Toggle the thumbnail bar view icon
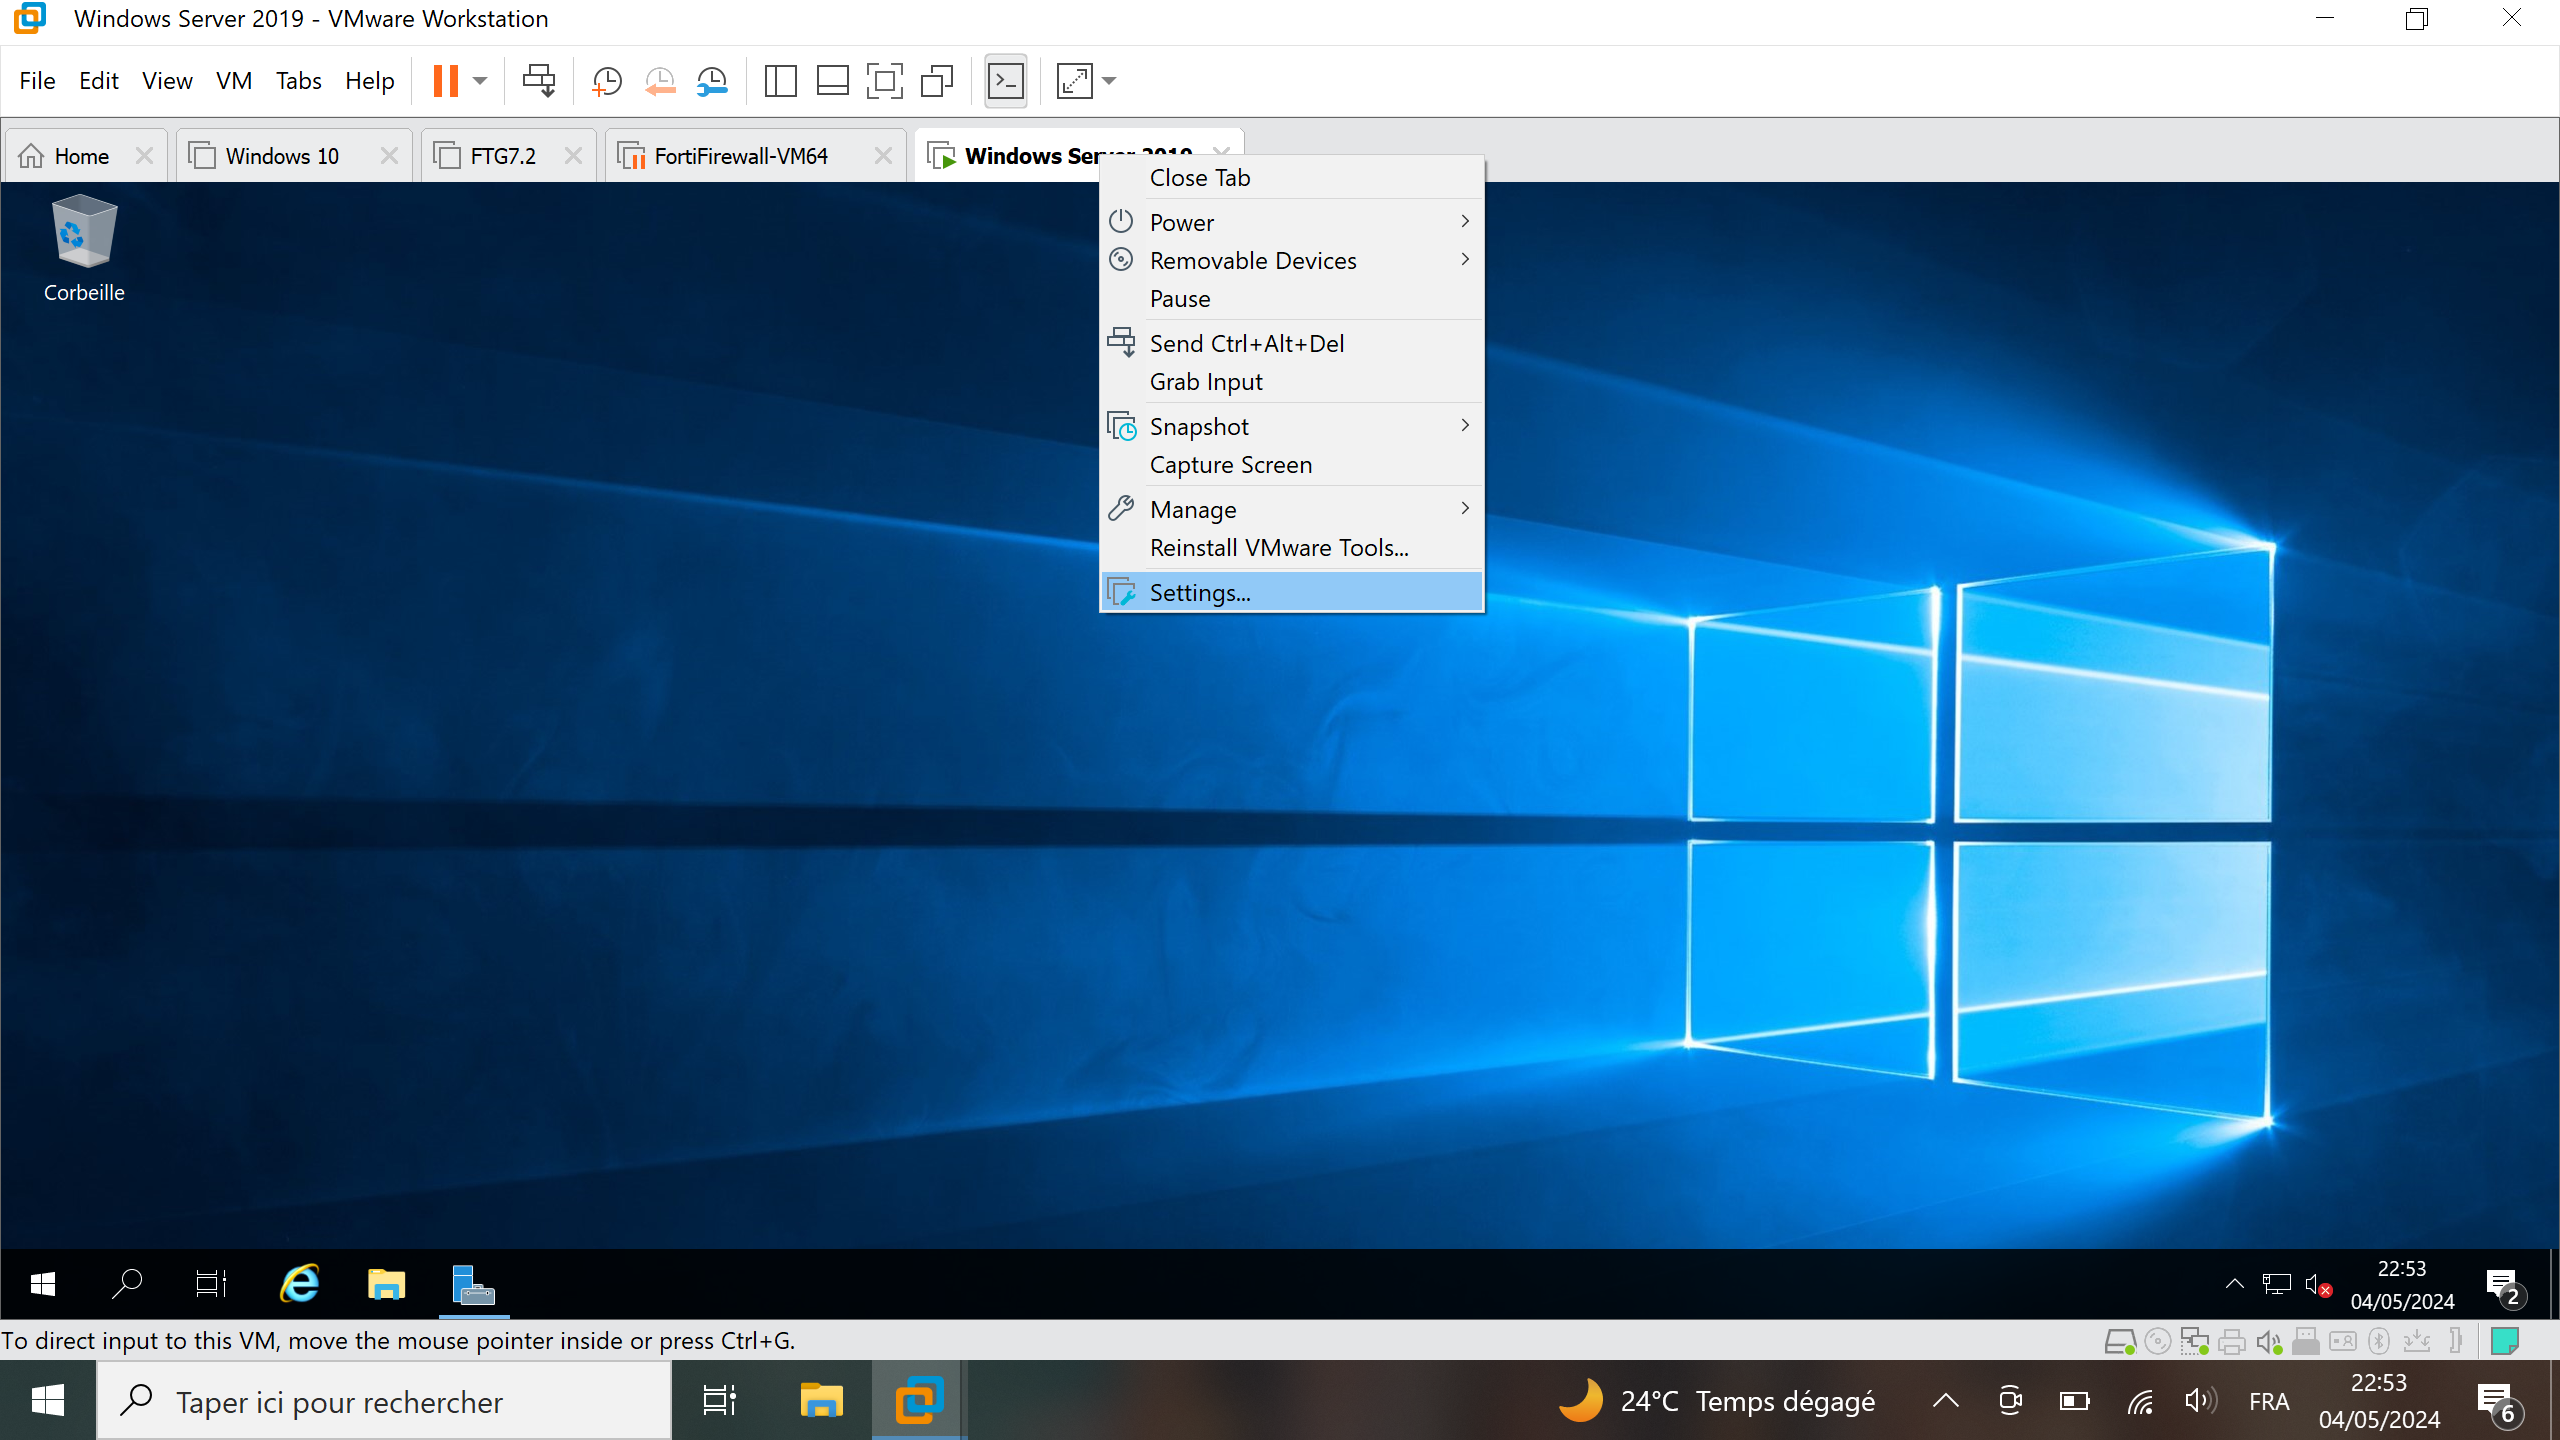Image resolution: width=2560 pixels, height=1440 pixels. [832, 81]
